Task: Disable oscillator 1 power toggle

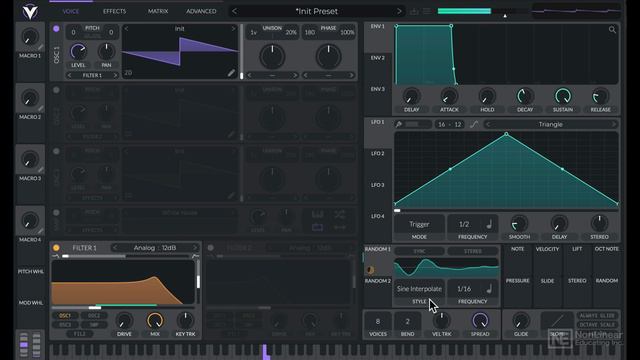Action: click(56, 29)
